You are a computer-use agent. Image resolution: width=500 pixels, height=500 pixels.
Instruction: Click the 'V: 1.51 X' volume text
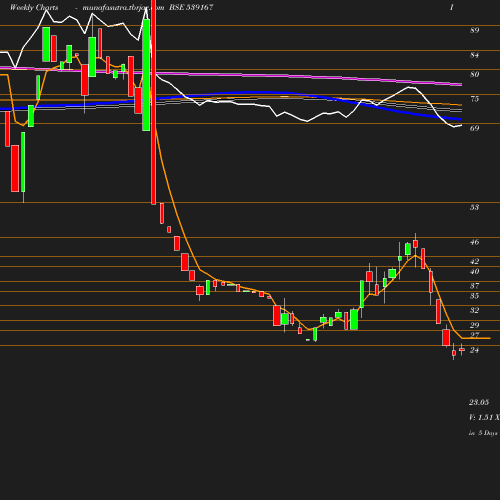(x=484, y=417)
